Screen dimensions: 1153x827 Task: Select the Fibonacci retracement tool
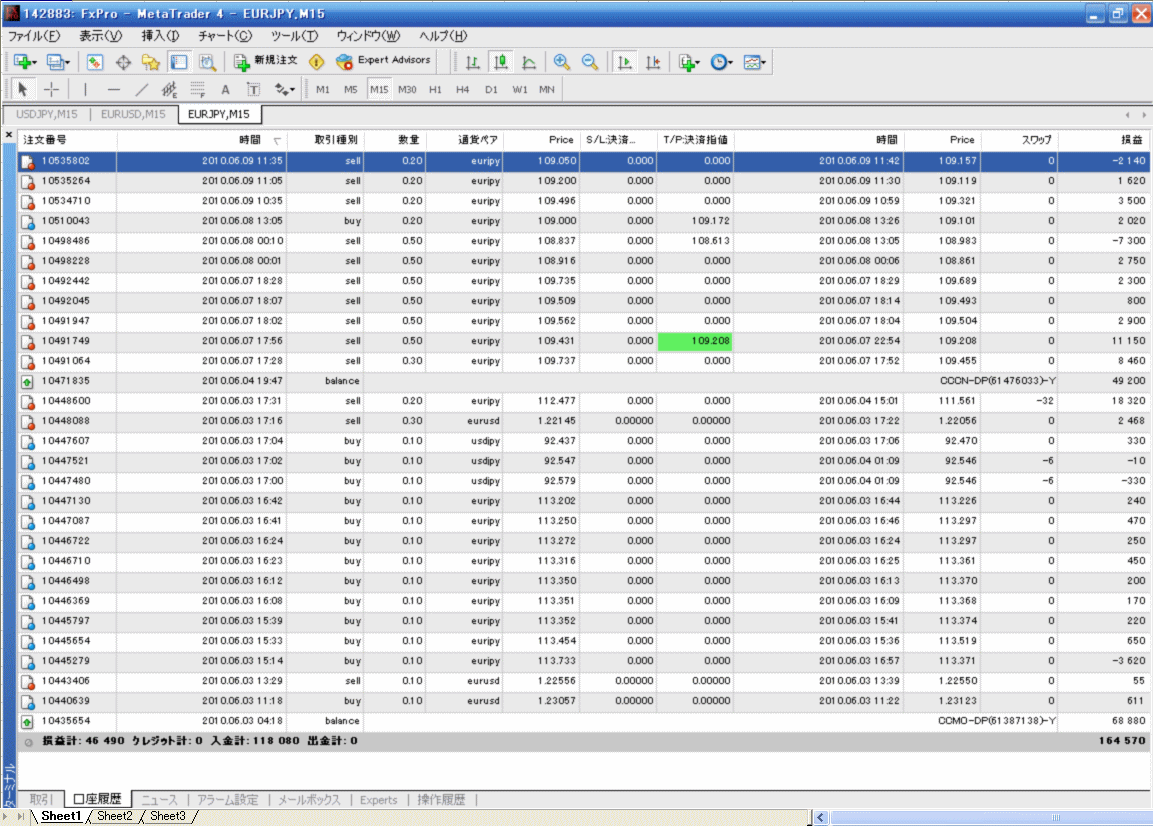(197, 89)
